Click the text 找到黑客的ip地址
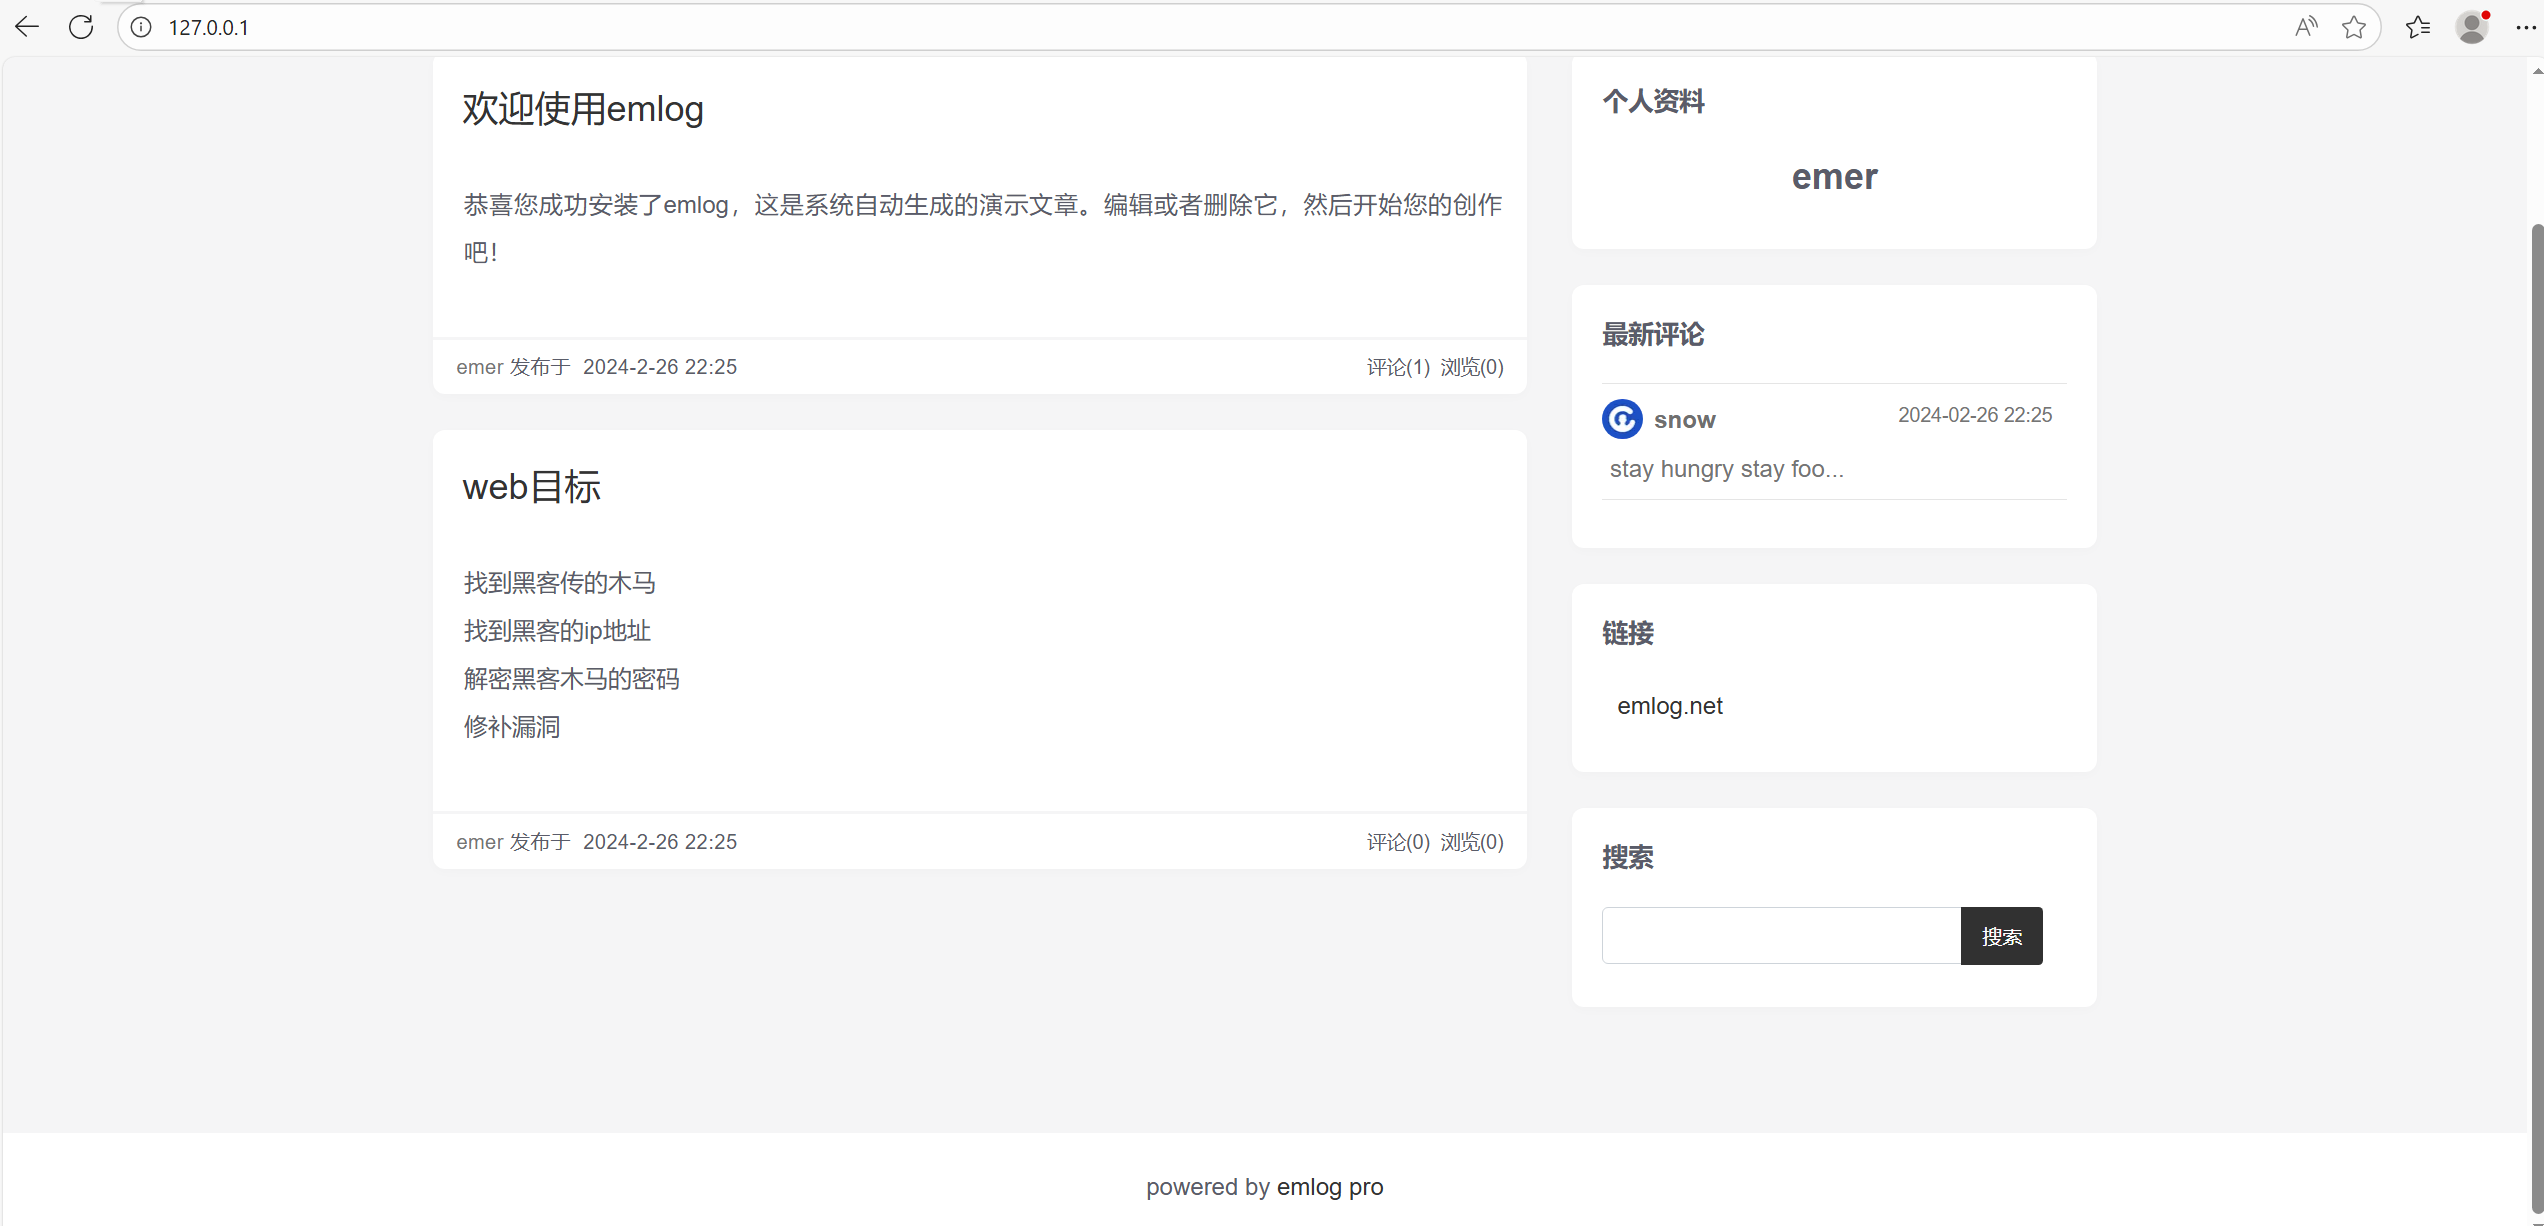The width and height of the screenshot is (2544, 1226). tap(557, 631)
